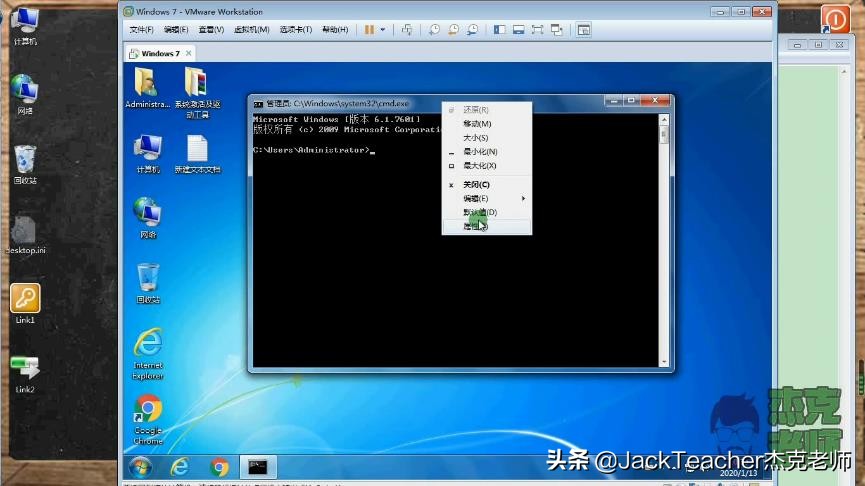
Task: Select the 新建文本文档 file icon
Action: point(197,154)
